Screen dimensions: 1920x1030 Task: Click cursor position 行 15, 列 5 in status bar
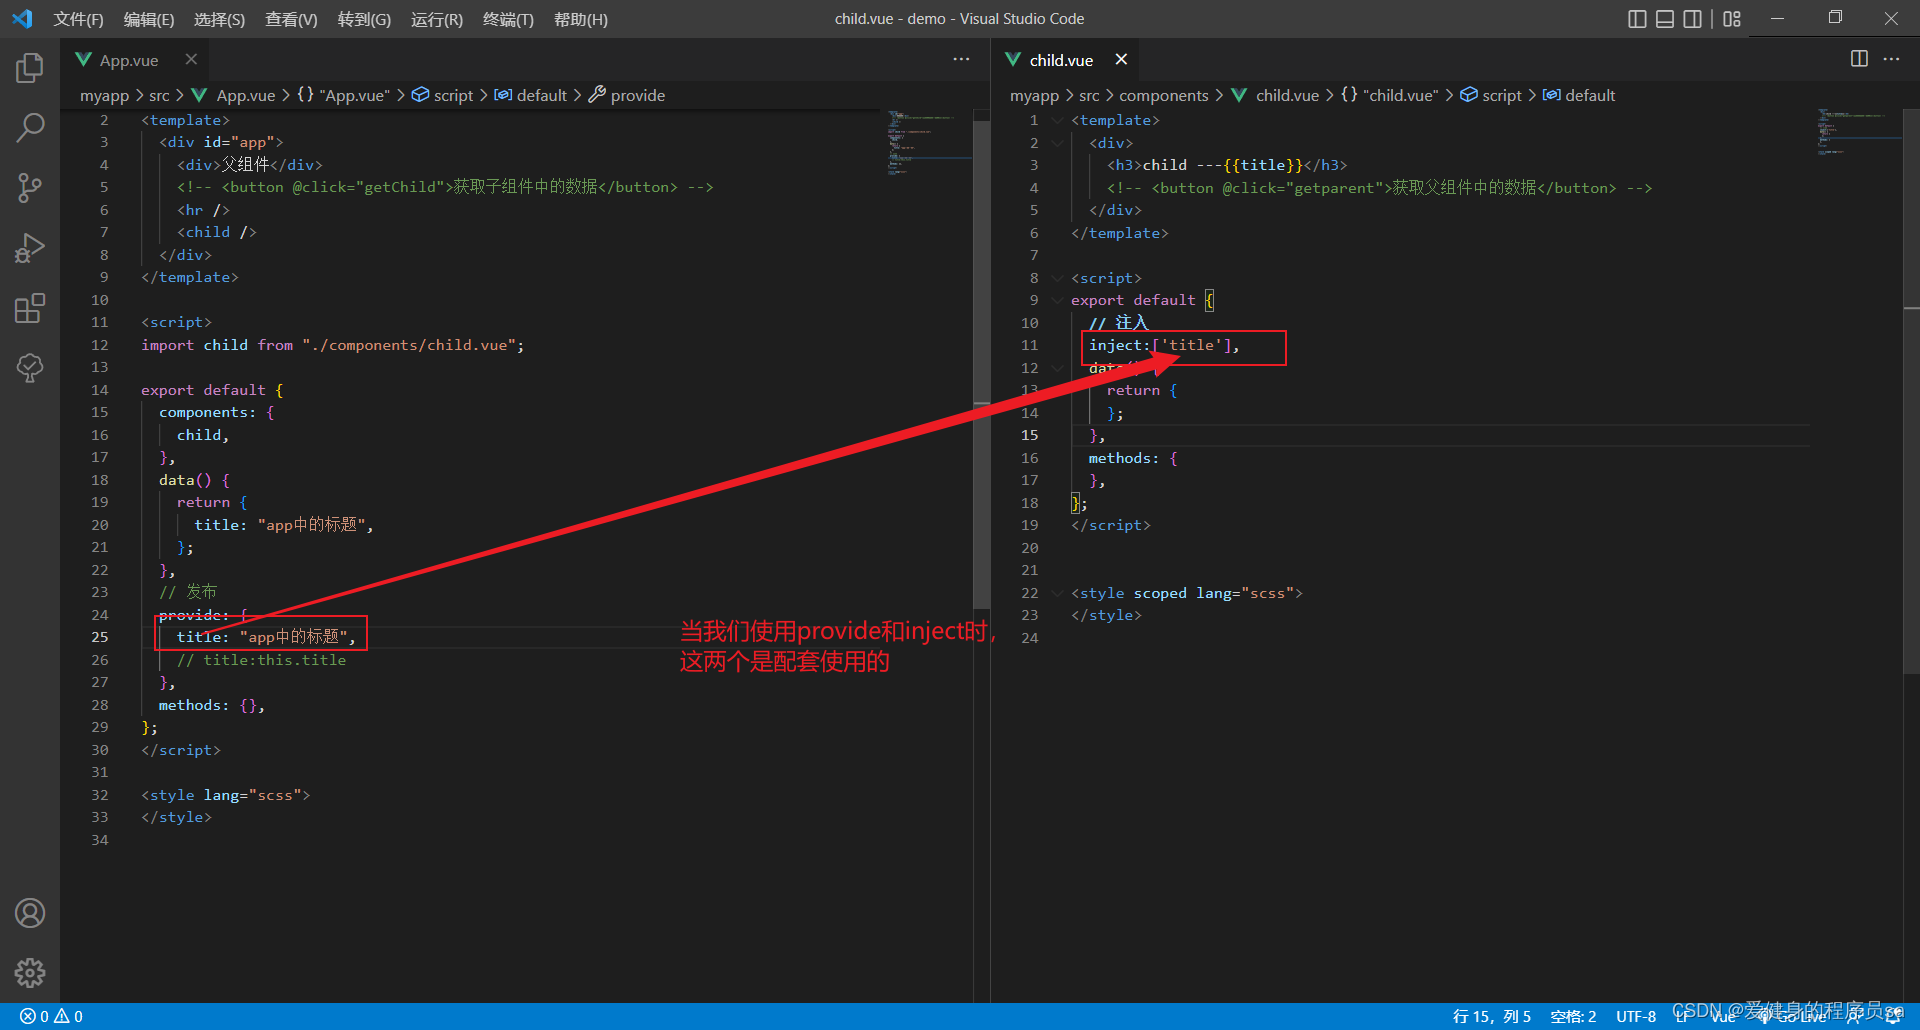pyautogui.click(x=1491, y=1016)
